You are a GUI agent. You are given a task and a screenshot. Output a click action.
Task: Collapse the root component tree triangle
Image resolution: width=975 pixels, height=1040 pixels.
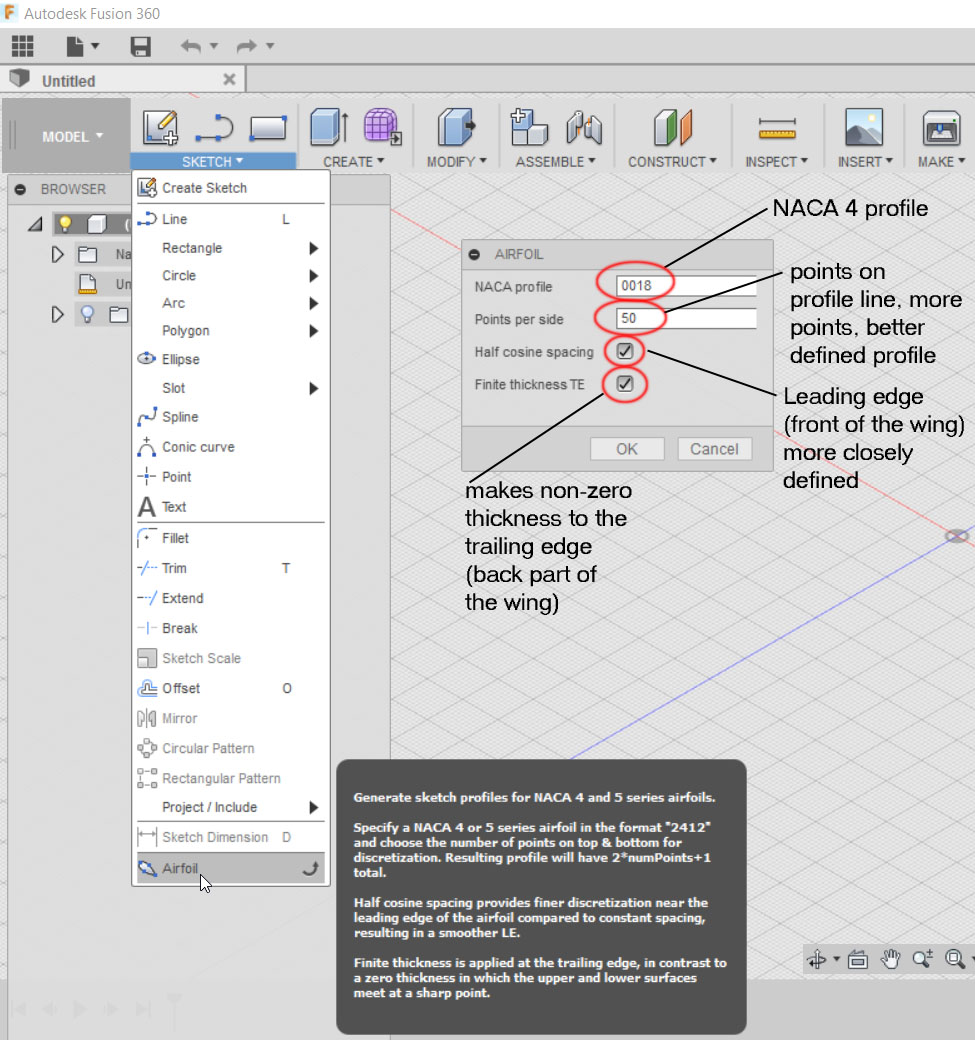(x=35, y=225)
